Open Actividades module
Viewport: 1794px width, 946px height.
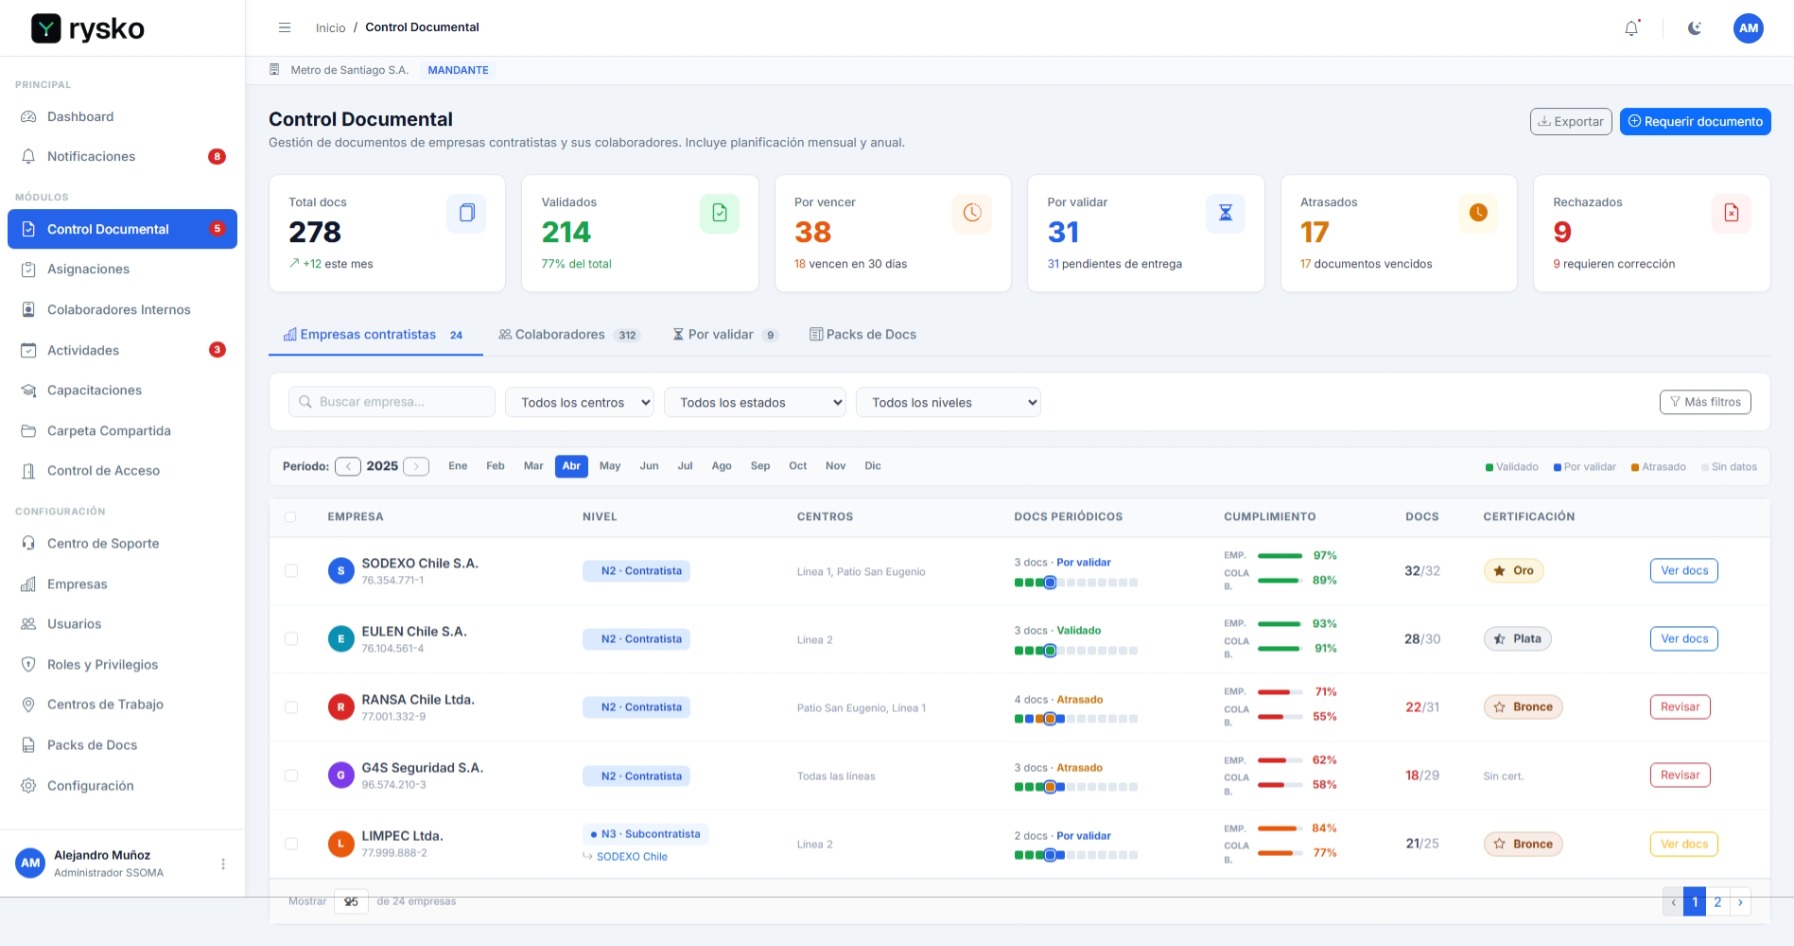tap(122, 350)
